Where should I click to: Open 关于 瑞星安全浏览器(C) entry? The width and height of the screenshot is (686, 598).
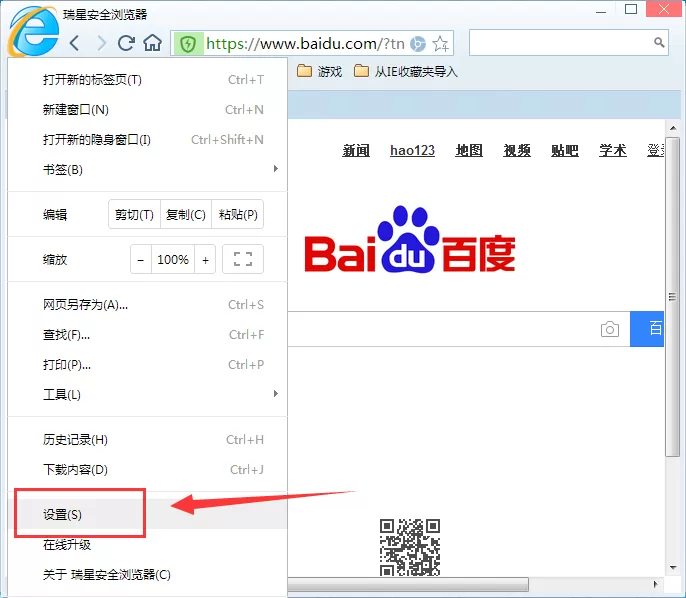point(147,574)
